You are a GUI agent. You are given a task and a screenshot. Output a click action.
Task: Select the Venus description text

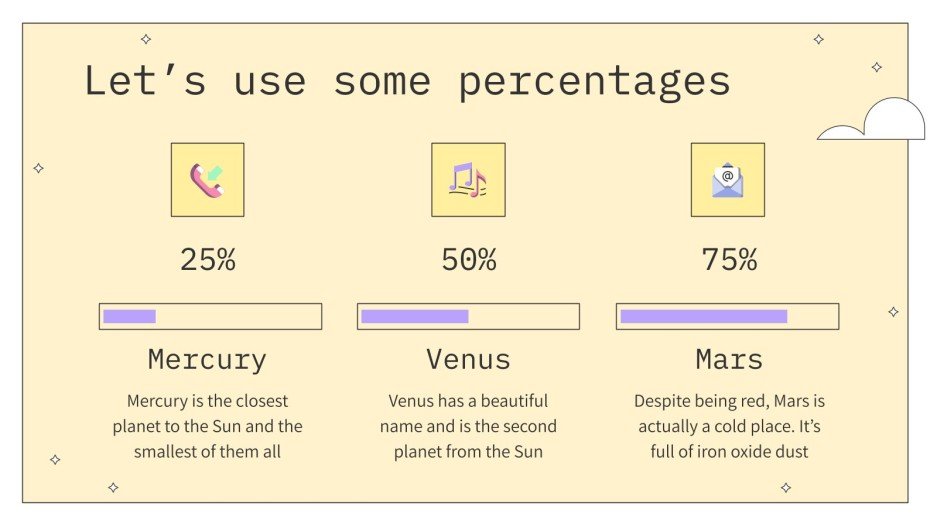pyautogui.click(x=468, y=426)
